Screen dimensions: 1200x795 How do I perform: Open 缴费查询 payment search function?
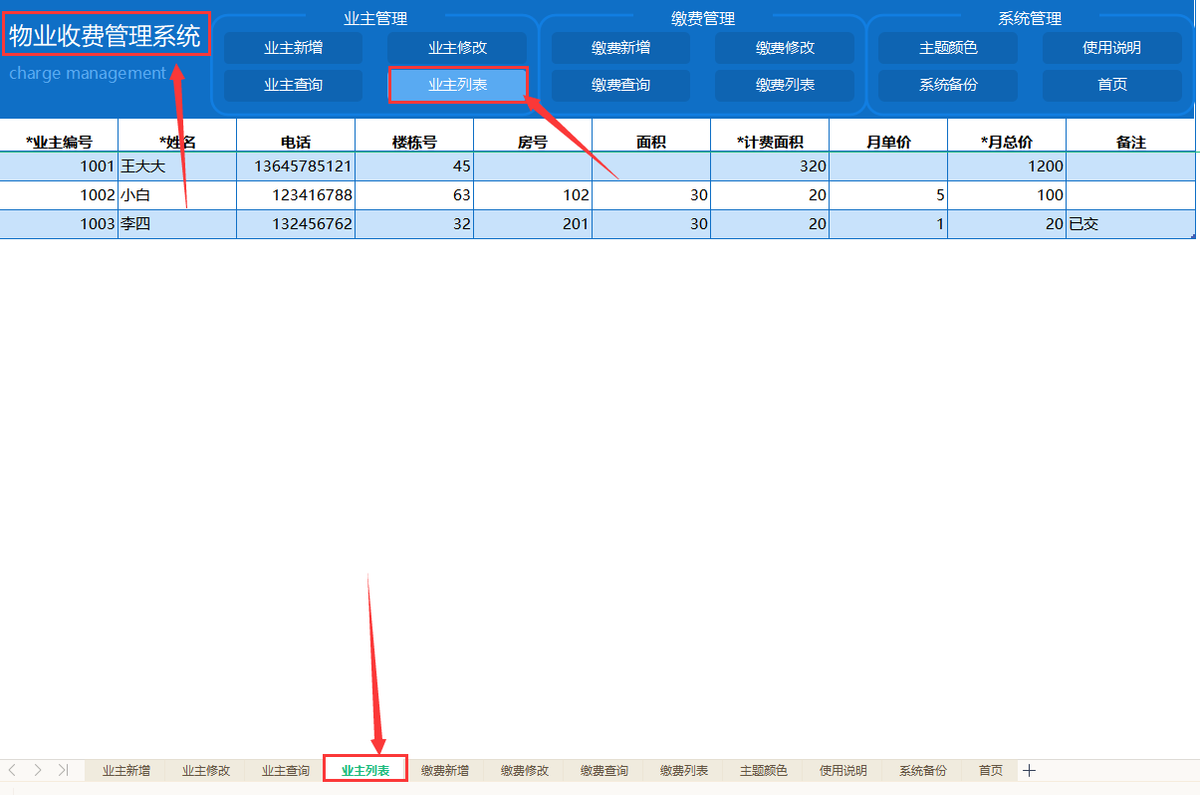621,85
